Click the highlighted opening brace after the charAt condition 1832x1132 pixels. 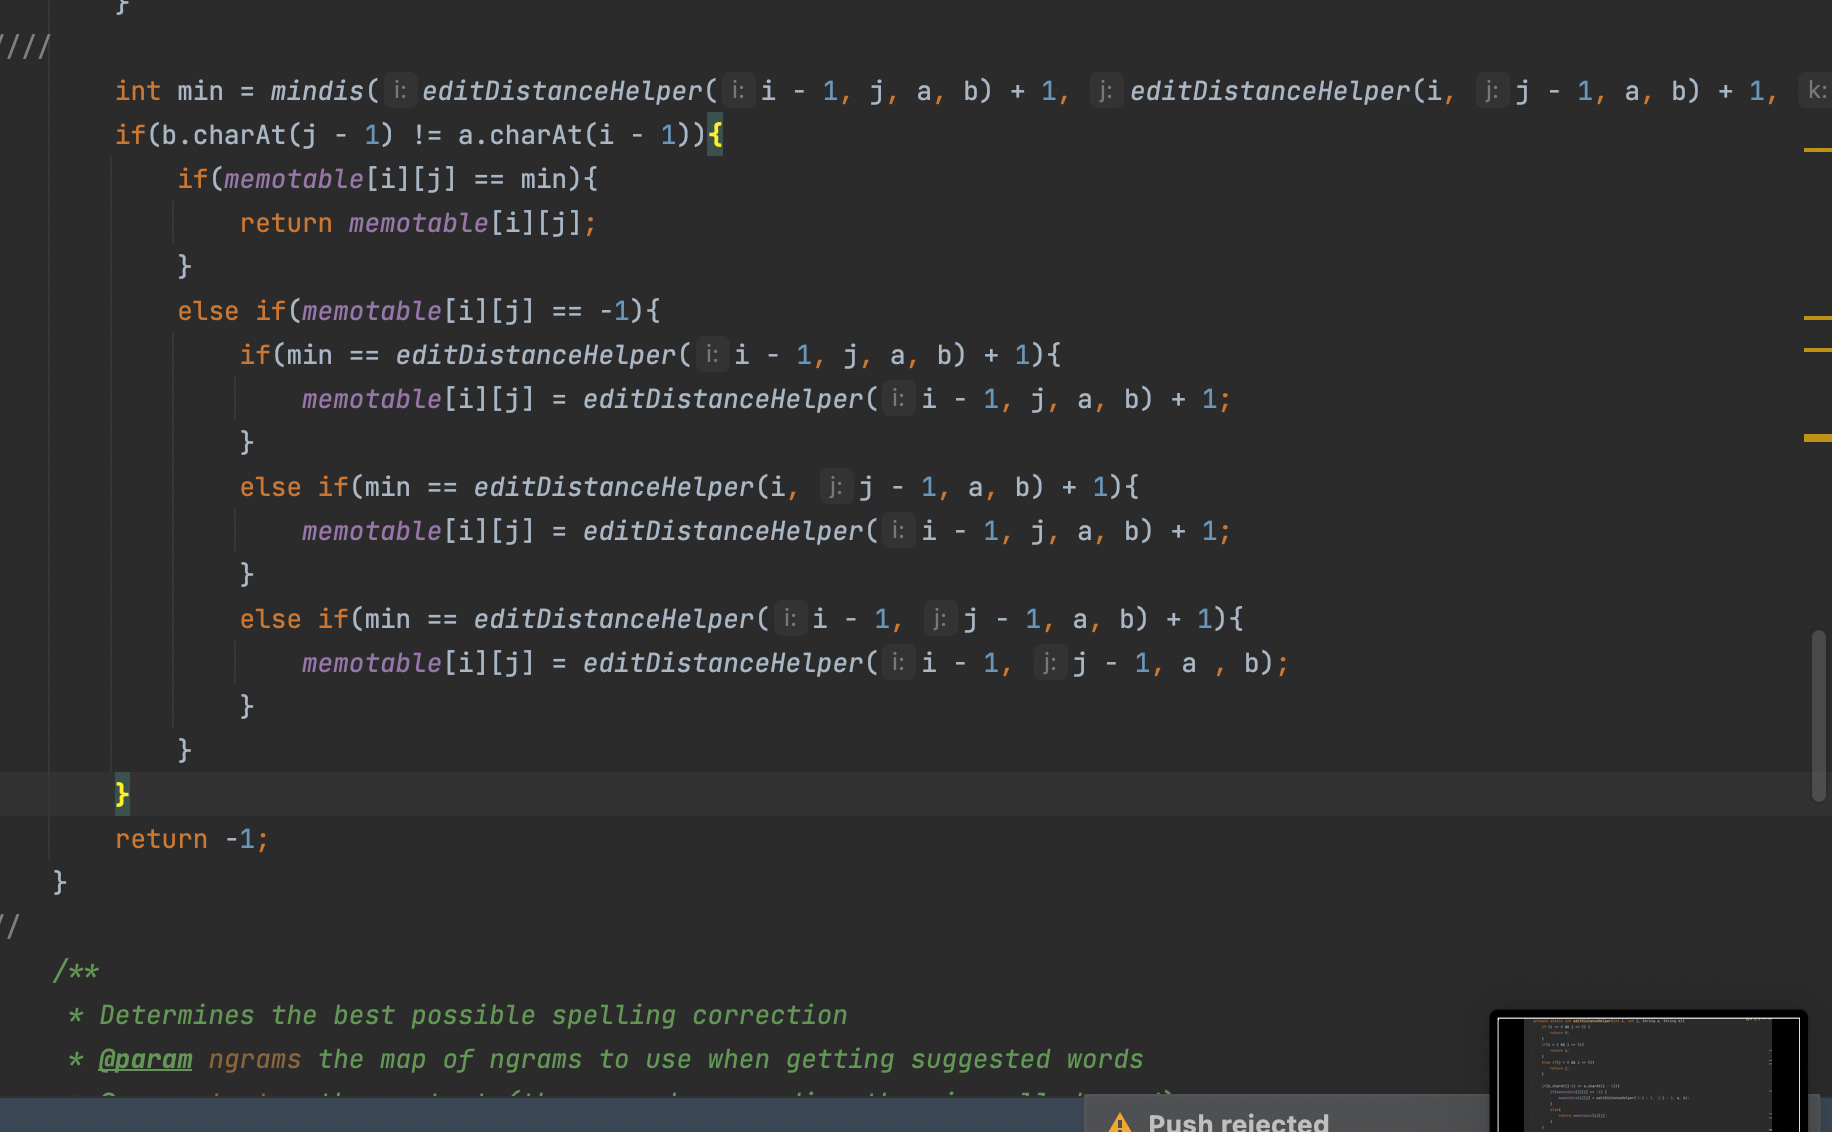(x=715, y=135)
